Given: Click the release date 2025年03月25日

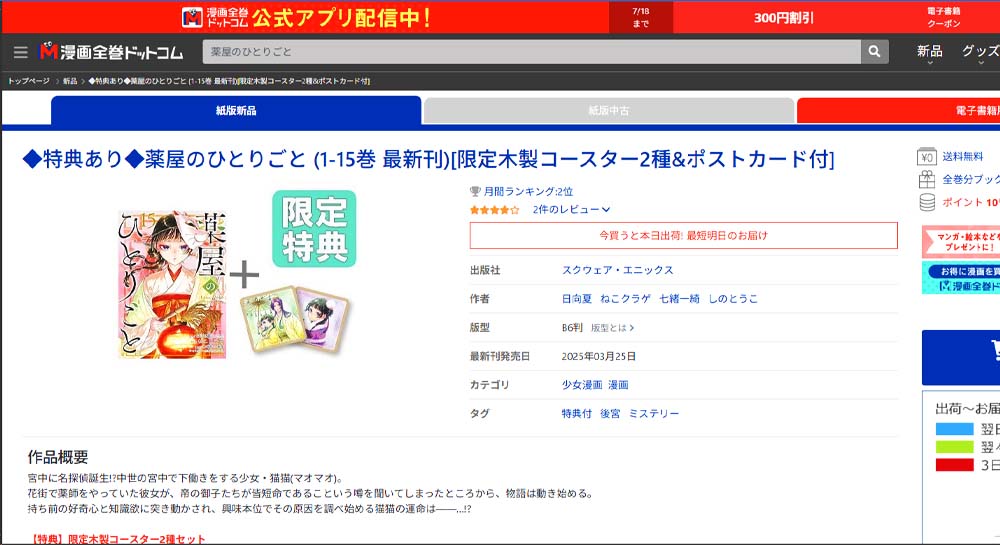Looking at the screenshot, I should [598, 357].
